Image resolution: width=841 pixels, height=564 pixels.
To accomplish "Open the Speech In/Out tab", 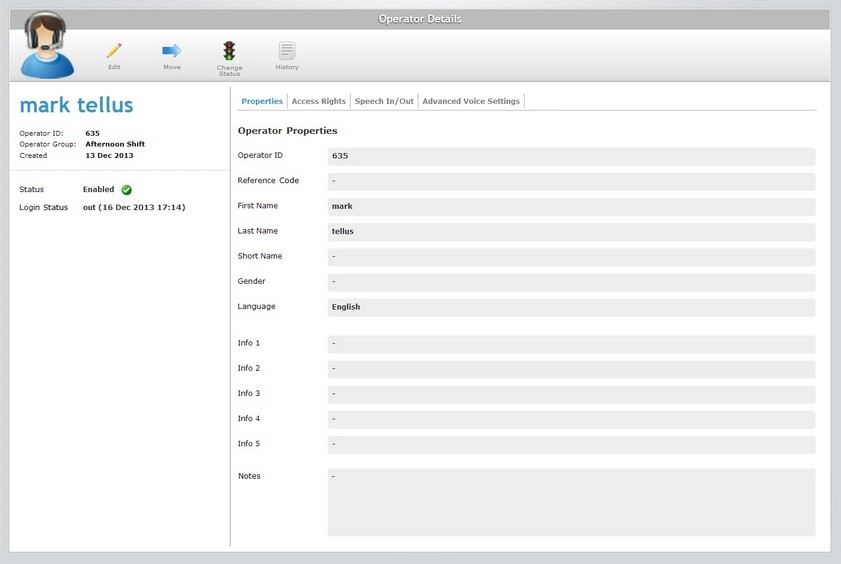I will pyautogui.click(x=384, y=101).
